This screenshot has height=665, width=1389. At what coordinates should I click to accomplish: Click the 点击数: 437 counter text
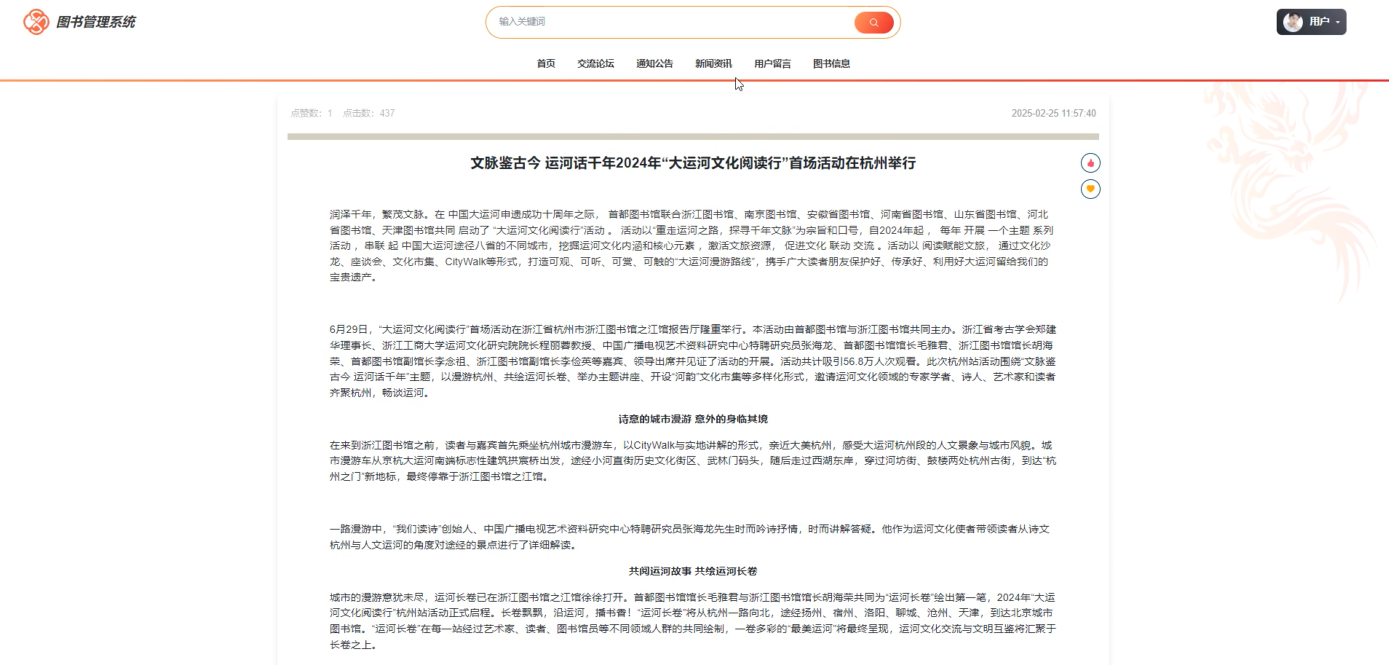[369, 114]
